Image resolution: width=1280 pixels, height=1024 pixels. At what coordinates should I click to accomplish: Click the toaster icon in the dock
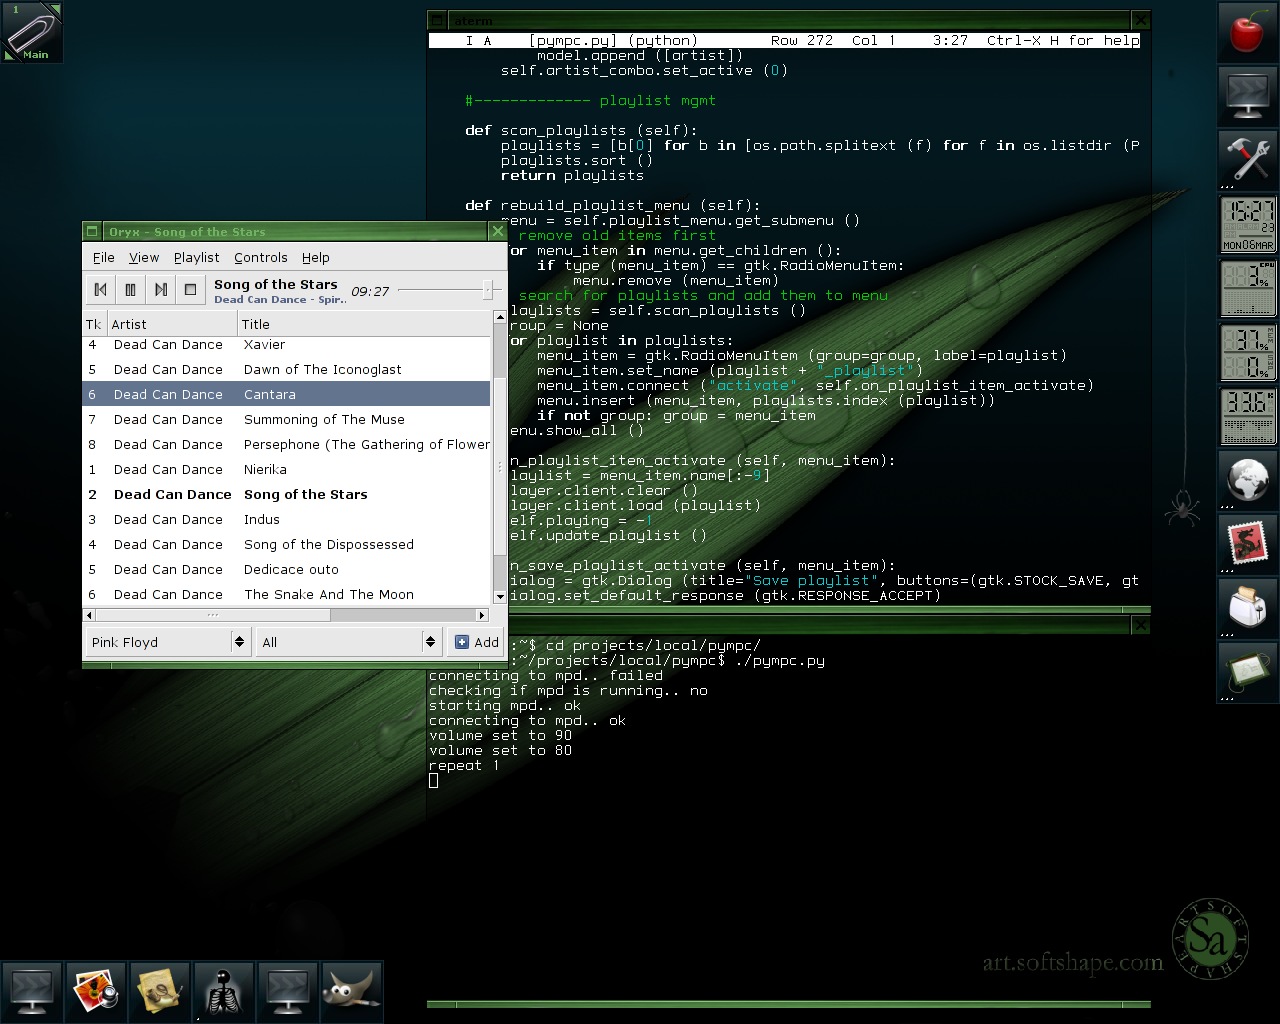click(1247, 608)
